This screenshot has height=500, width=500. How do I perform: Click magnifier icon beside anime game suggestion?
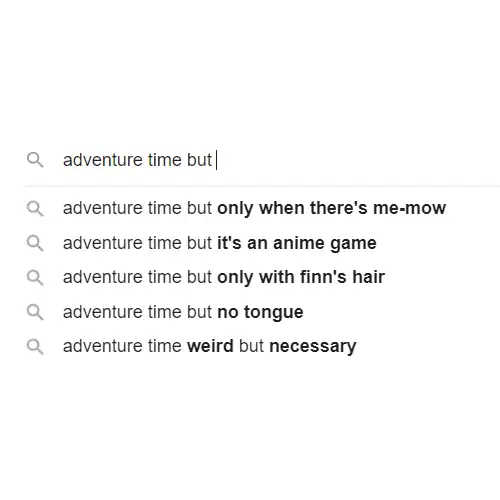point(35,243)
